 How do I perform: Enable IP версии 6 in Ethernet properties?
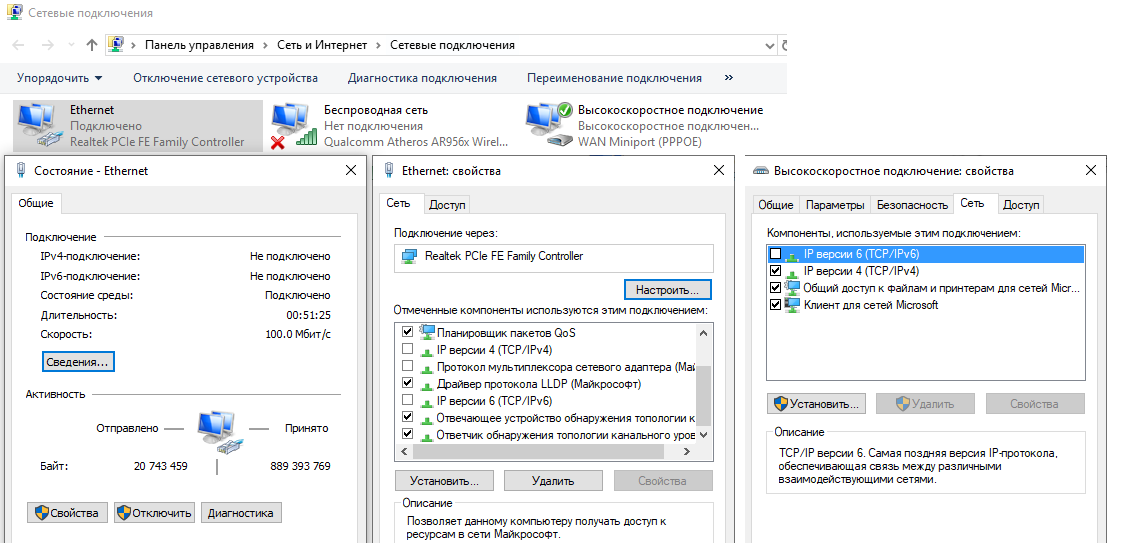click(408, 400)
